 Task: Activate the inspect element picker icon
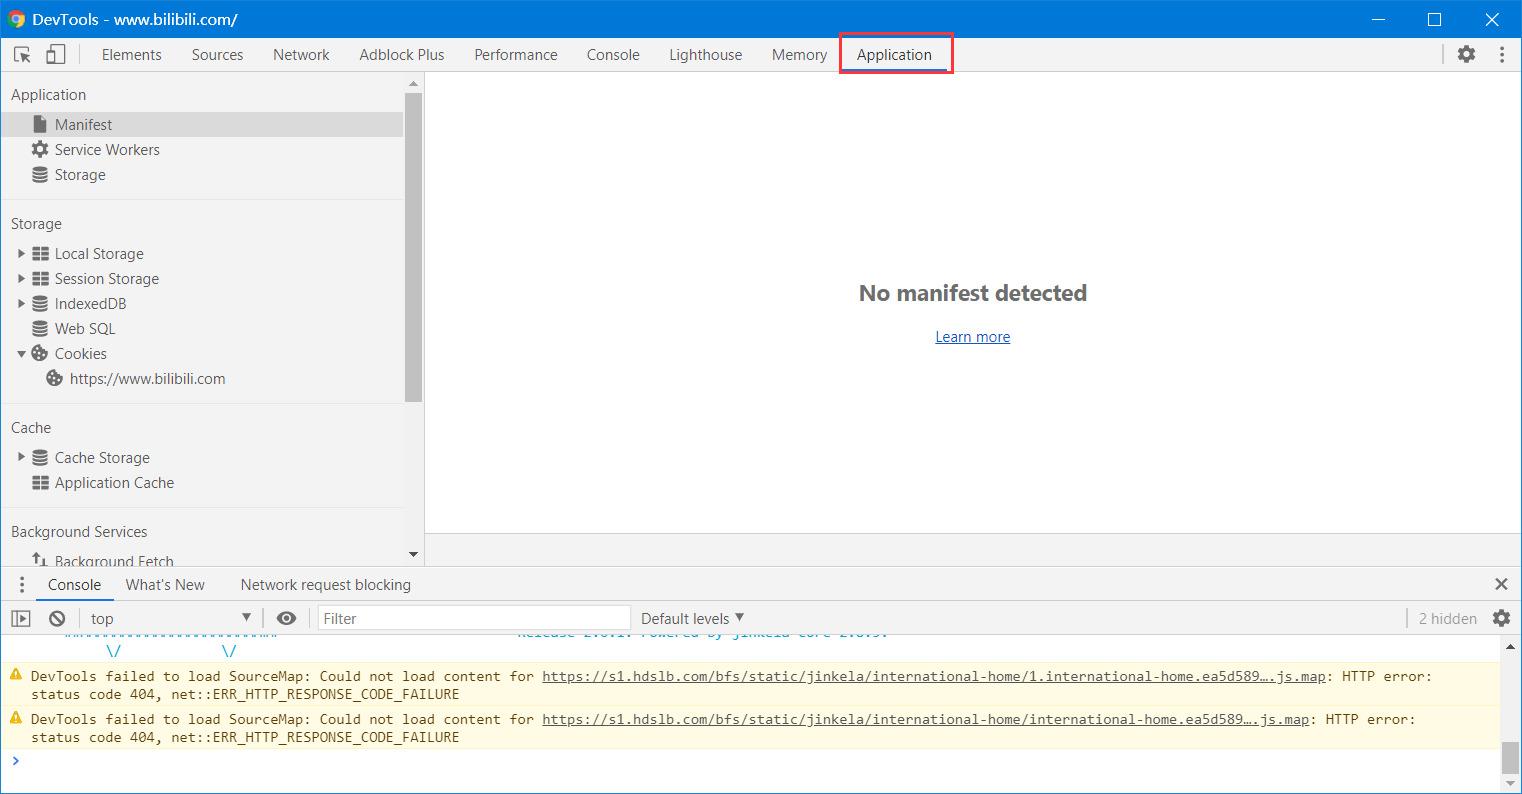click(x=22, y=55)
